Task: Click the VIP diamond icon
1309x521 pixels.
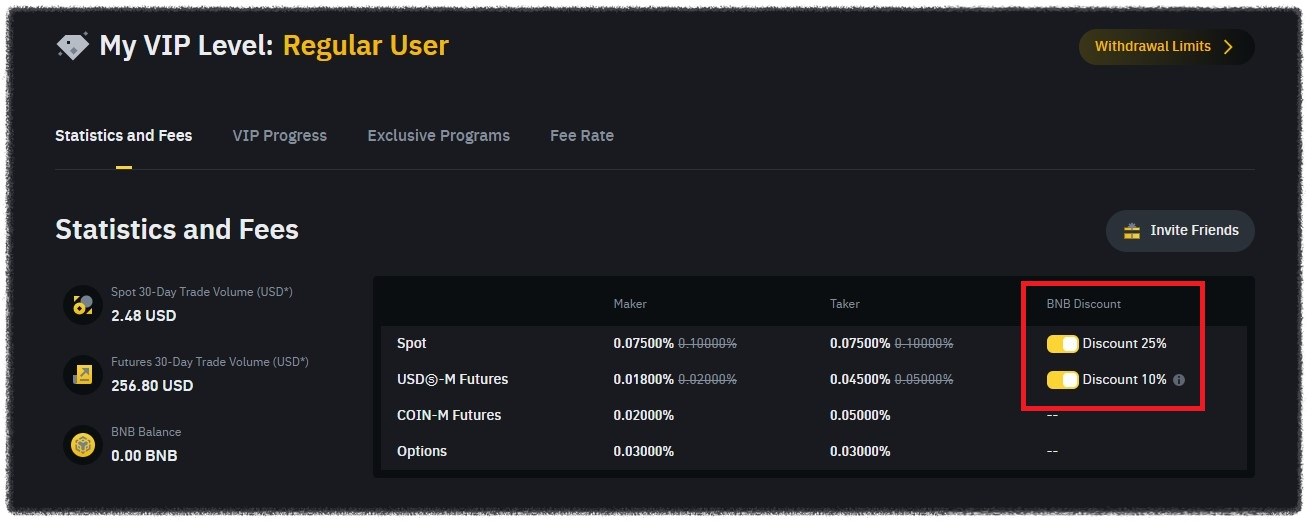Action: coord(72,47)
